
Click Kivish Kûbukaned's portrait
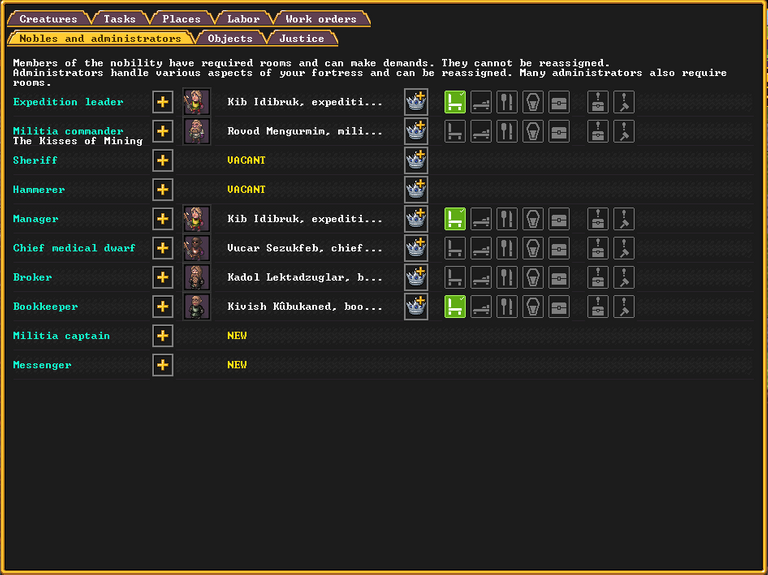pyautogui.click(x=196, y=307)
